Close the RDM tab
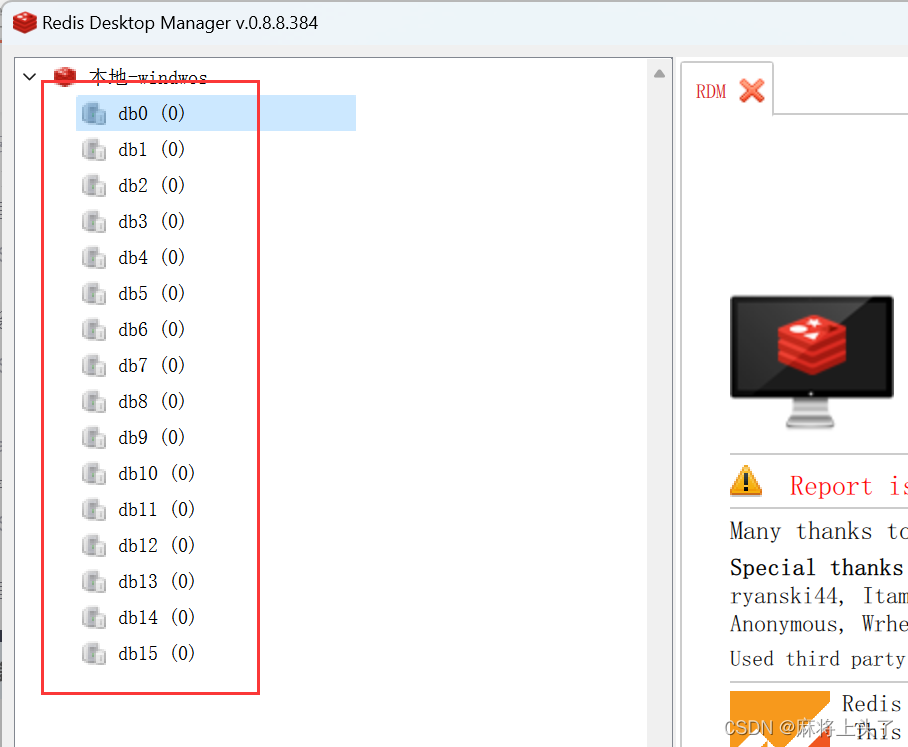 pos(752,91)
